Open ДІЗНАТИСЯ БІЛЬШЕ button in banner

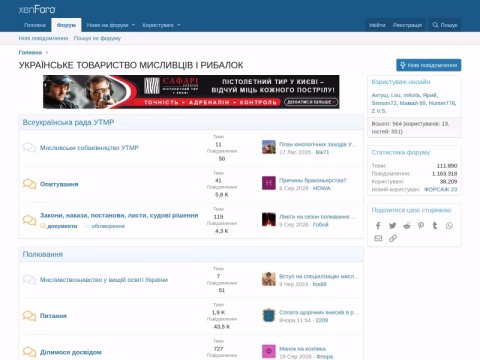[311, 102]
